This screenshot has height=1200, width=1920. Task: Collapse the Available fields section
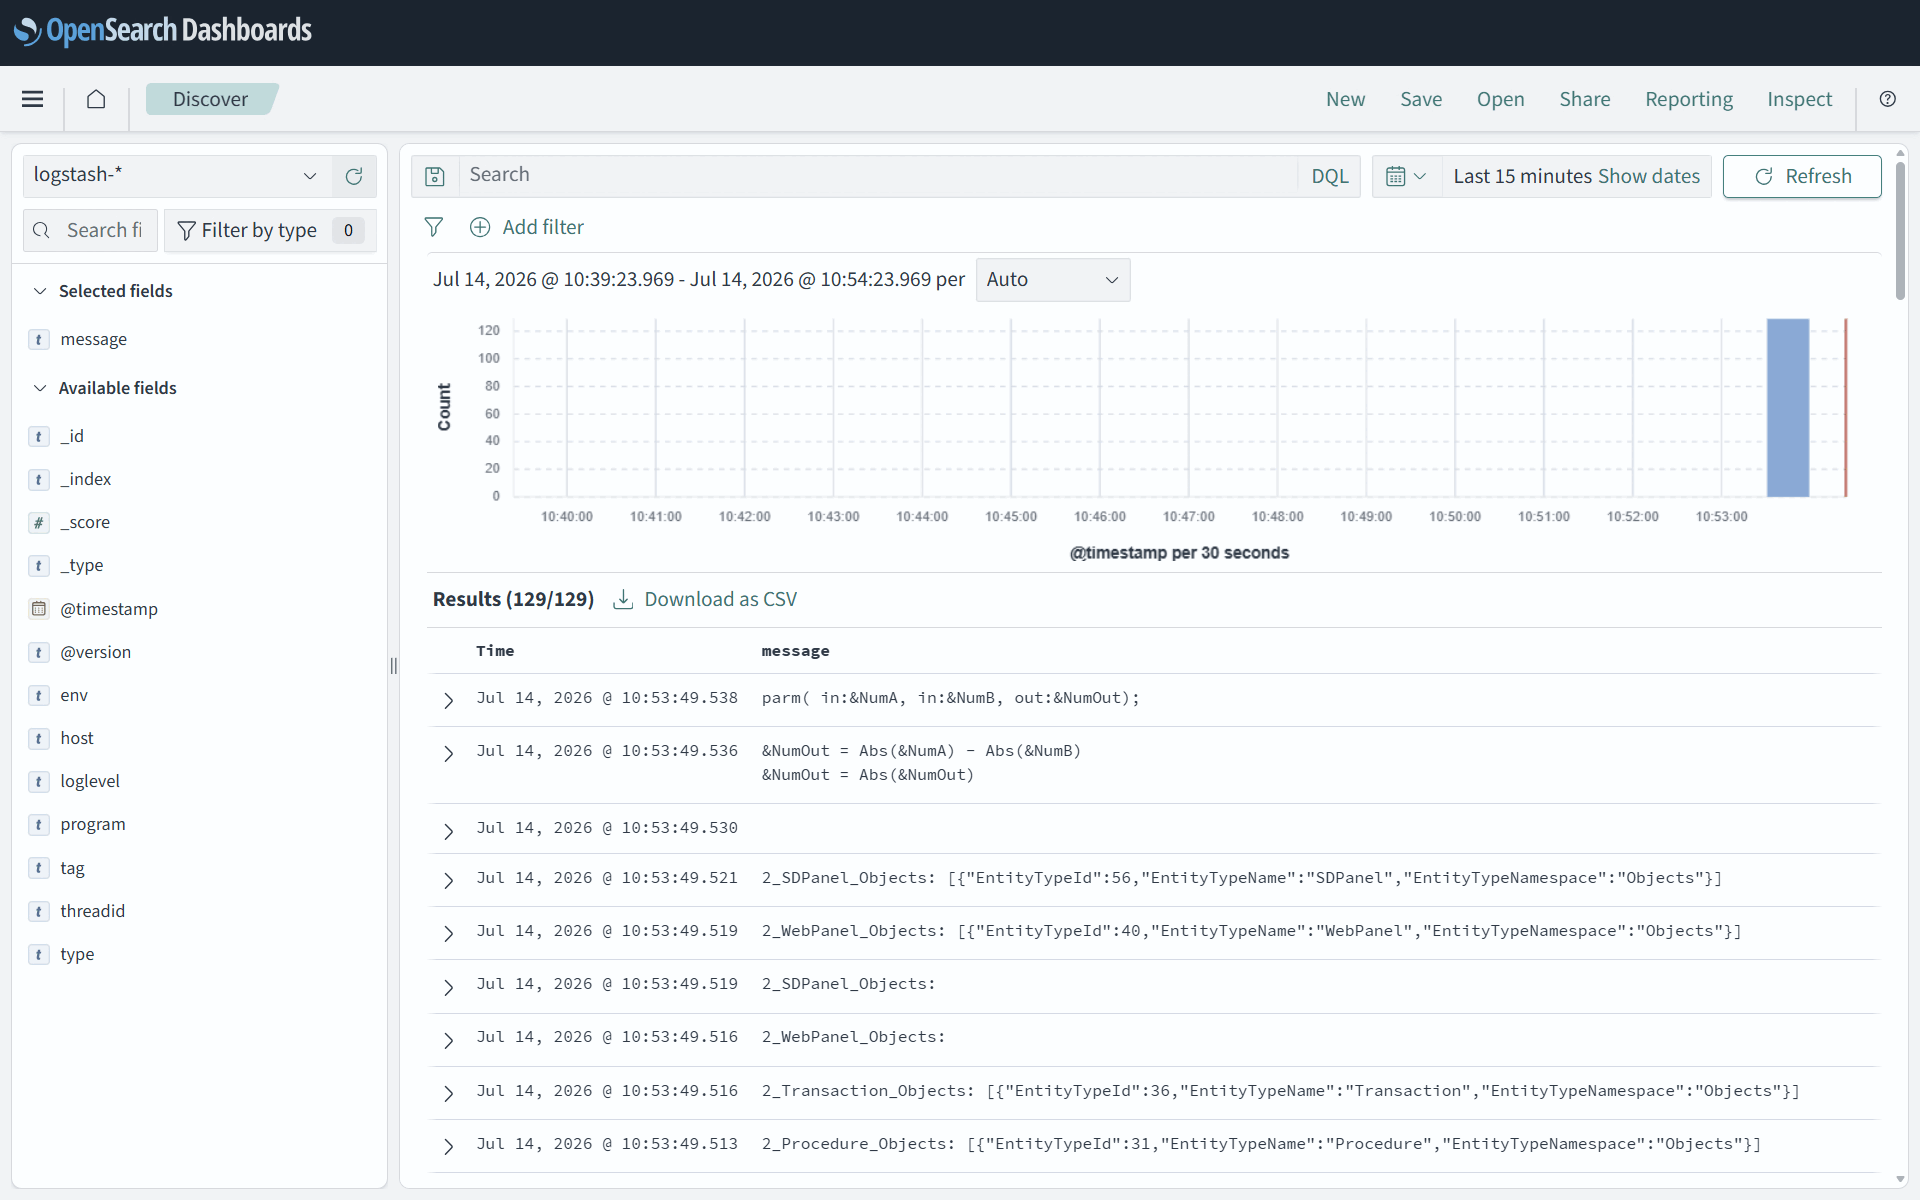[40, 388]
